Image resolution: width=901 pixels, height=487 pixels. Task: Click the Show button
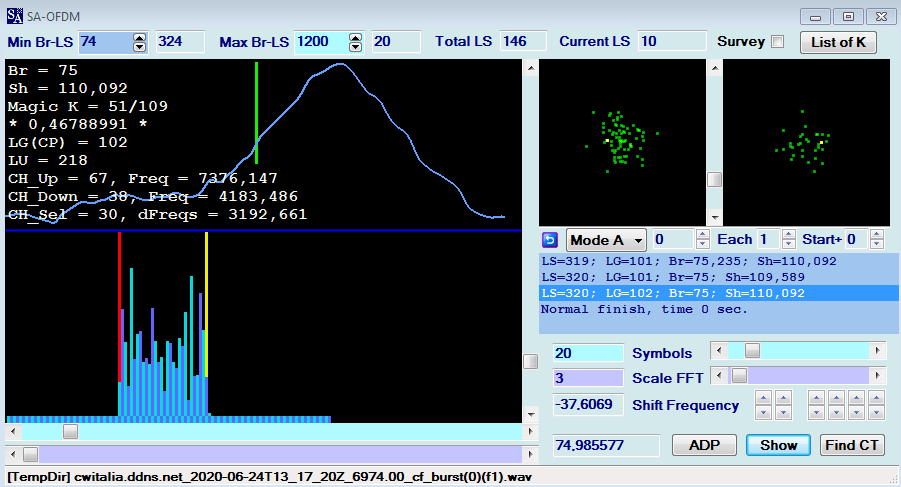coord(779,445)
